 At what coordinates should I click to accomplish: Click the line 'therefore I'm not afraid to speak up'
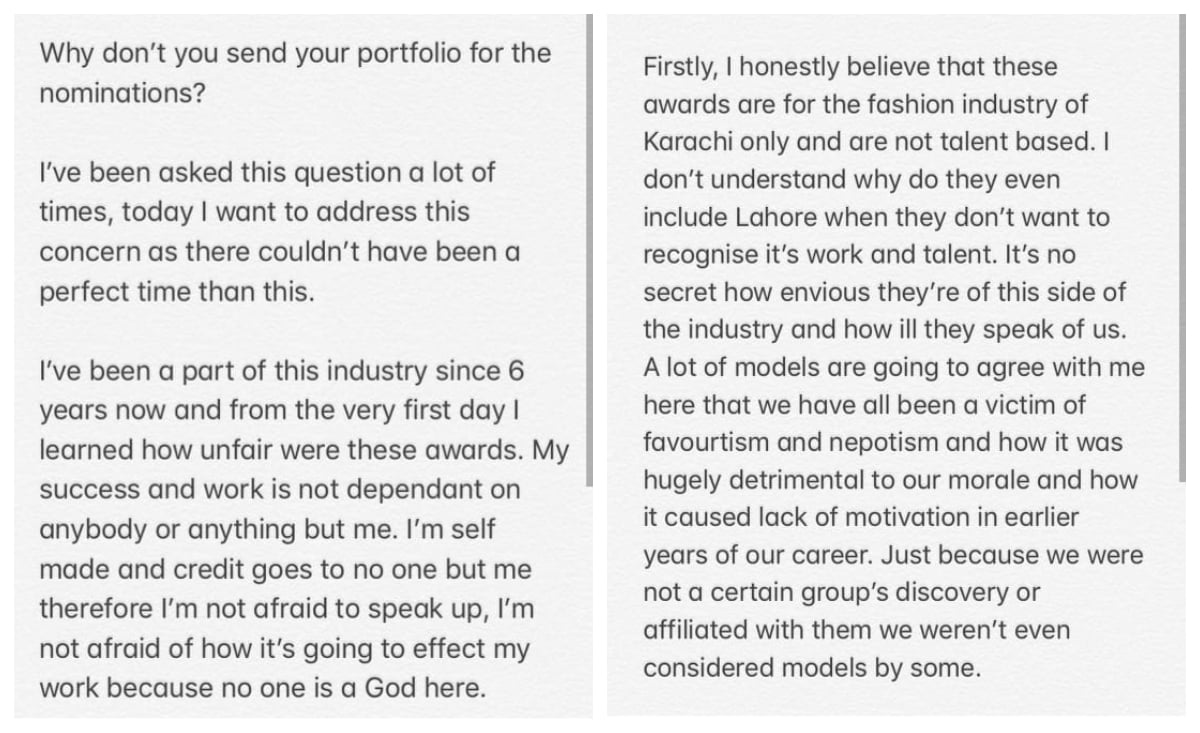(287, 610)
